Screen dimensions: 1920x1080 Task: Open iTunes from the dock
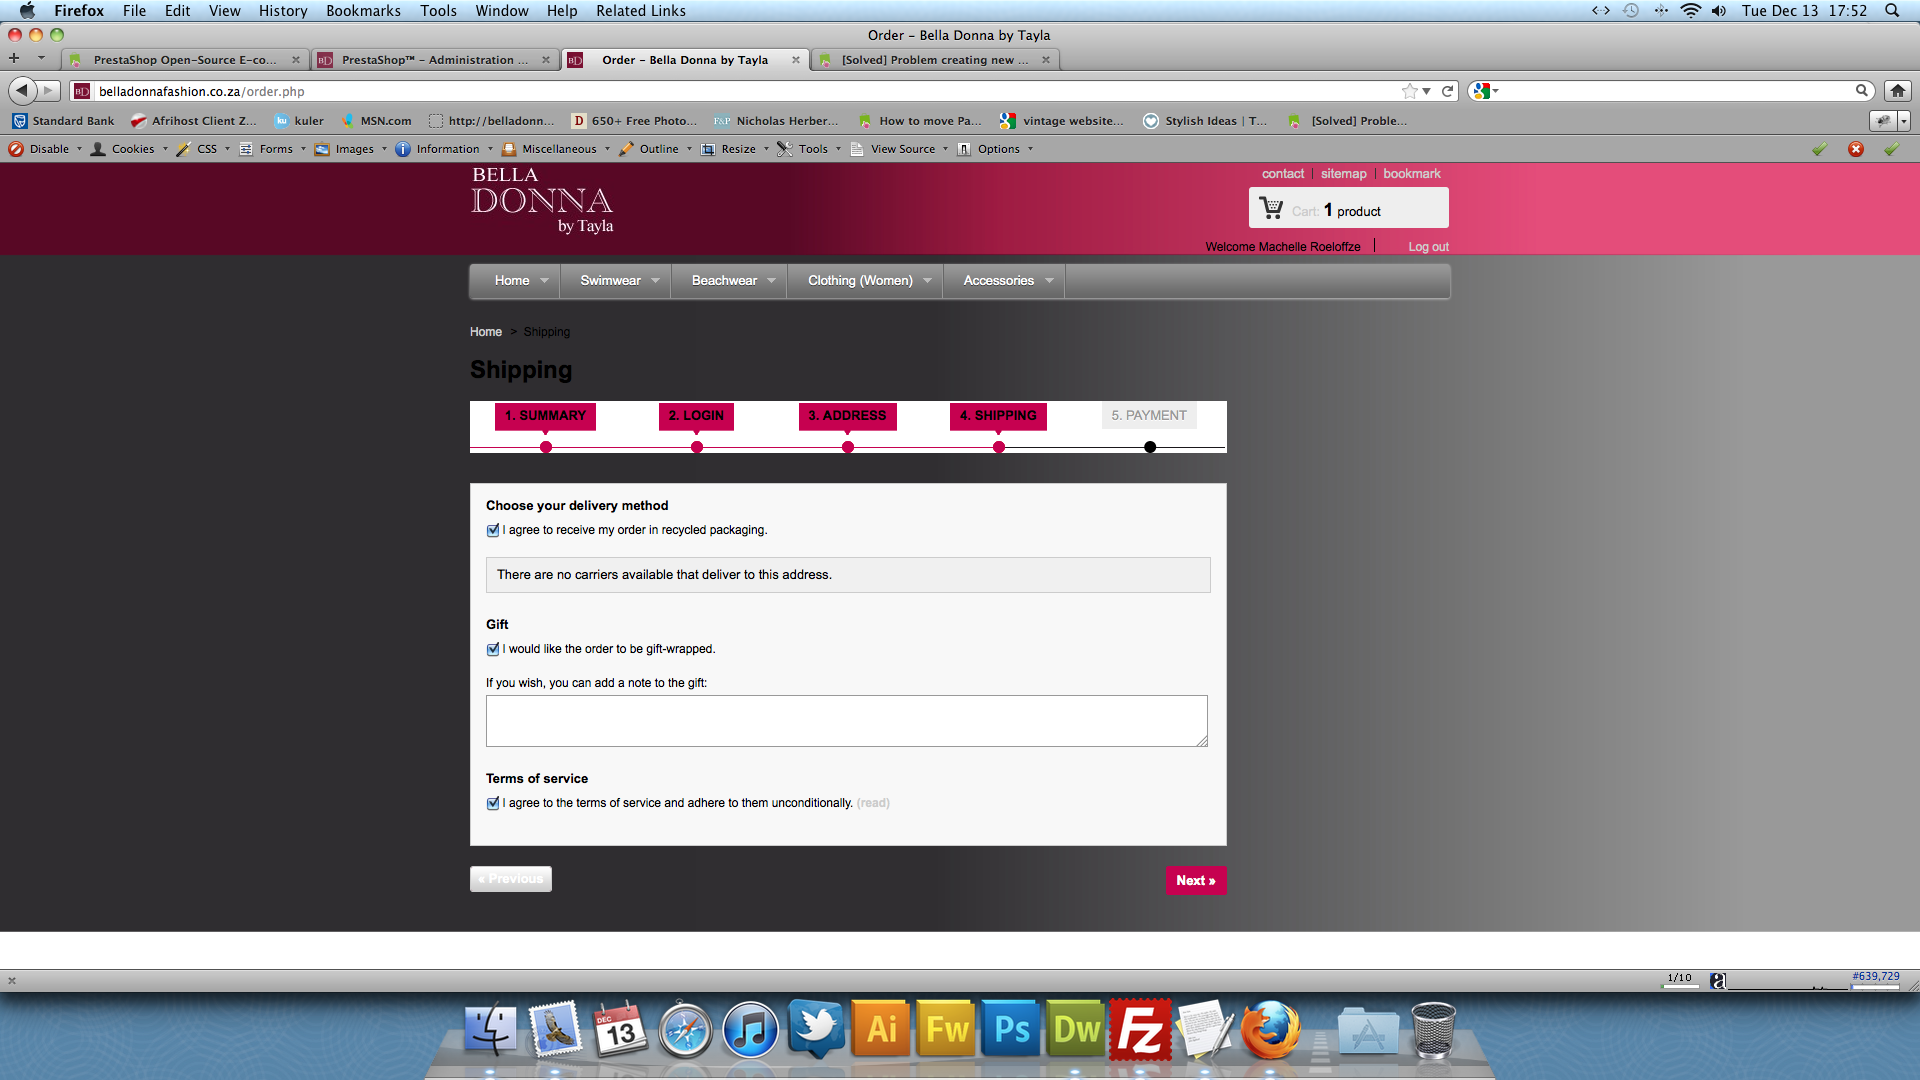[750, 1029]
